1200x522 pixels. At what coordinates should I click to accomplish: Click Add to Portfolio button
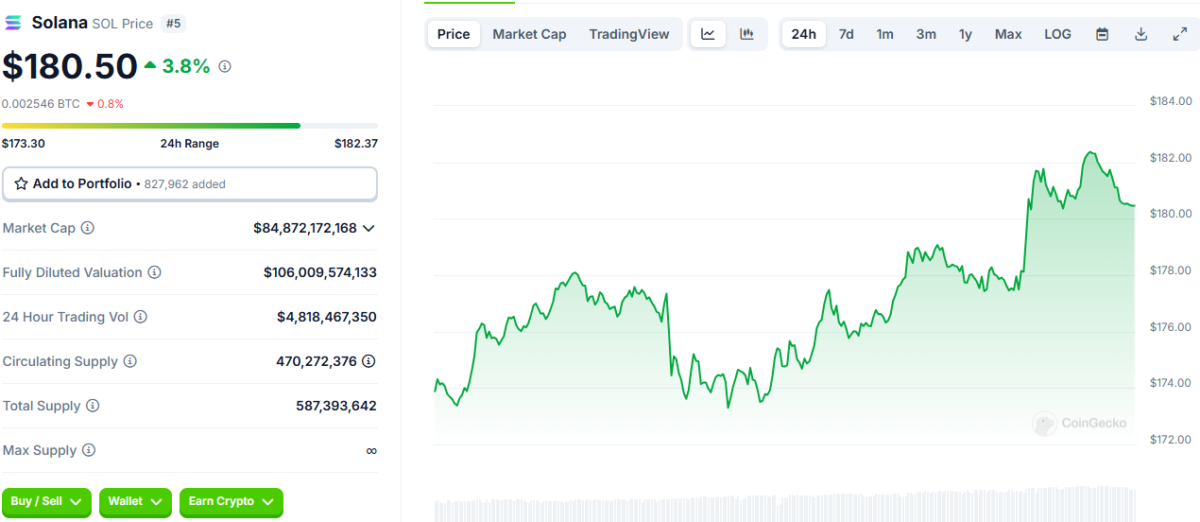190,184
